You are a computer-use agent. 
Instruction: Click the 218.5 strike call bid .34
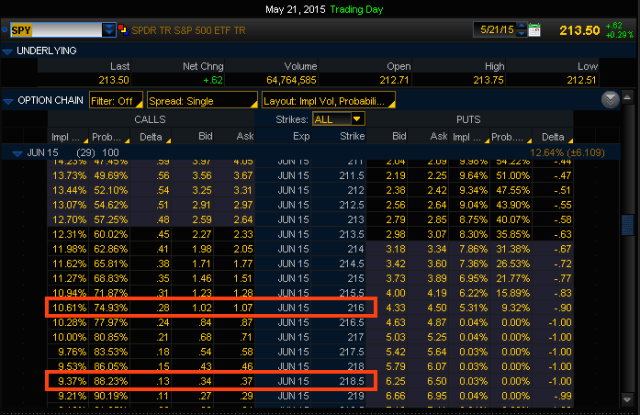[205, 381]
